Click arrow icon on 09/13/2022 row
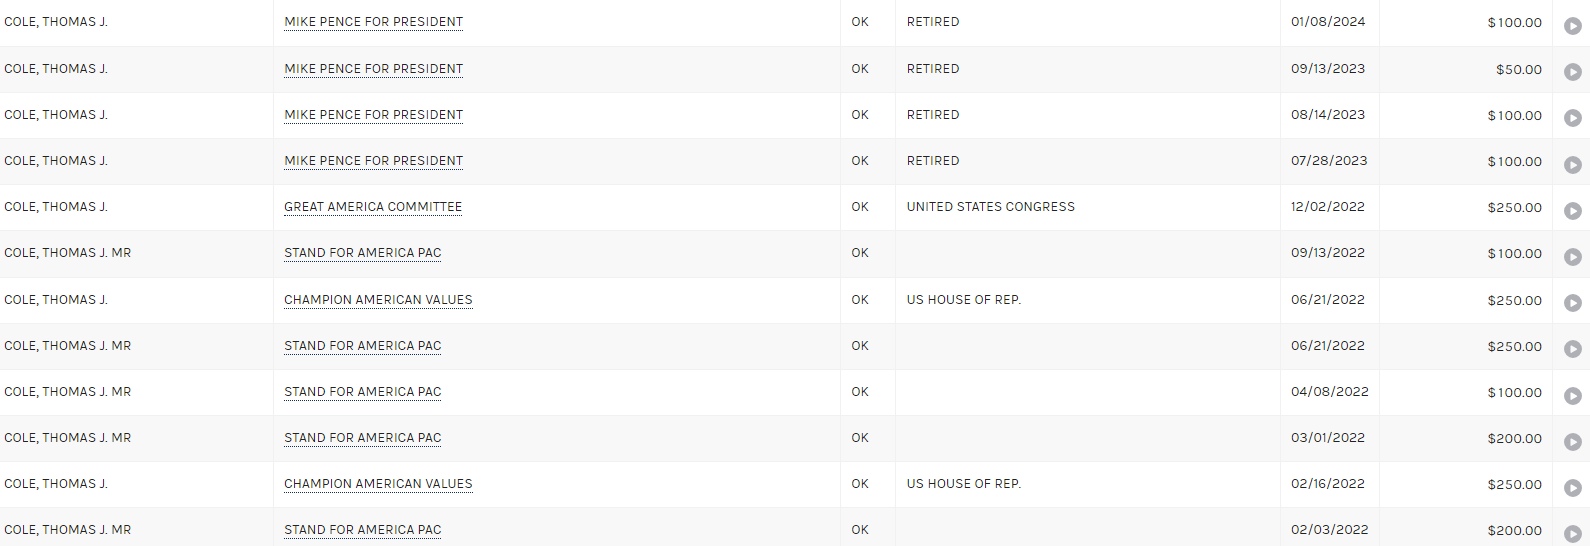Screen dimensions: 1590x546 [1572, 257]
